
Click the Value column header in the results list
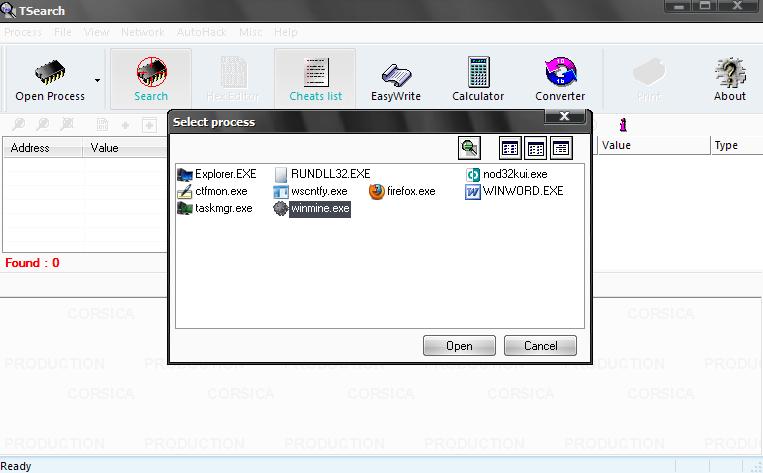125,147
